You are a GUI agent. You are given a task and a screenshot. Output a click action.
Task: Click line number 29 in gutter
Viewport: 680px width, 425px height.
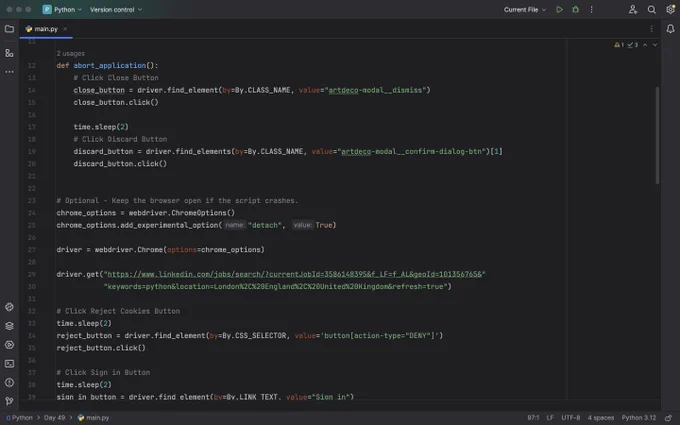click(x=32, y=274)
